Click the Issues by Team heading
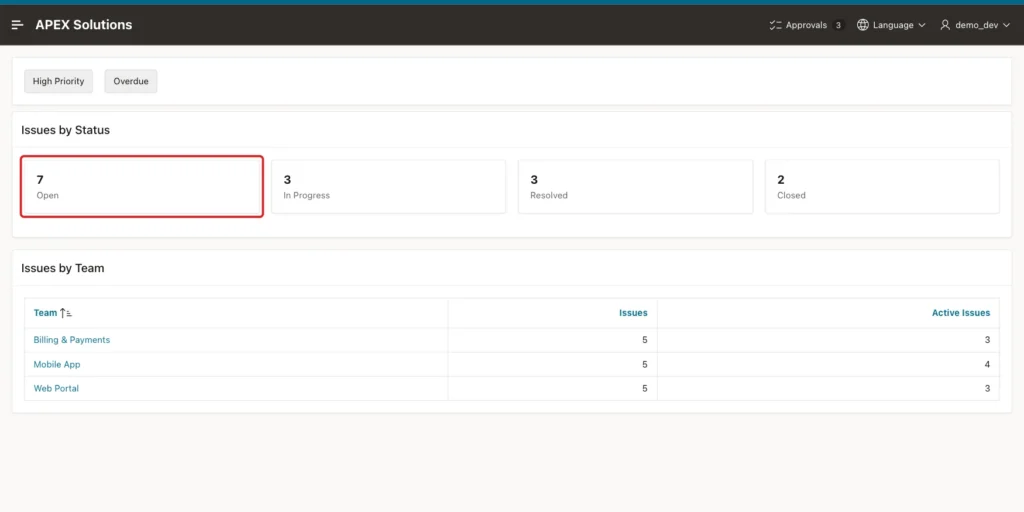 [x=63, y=268]
